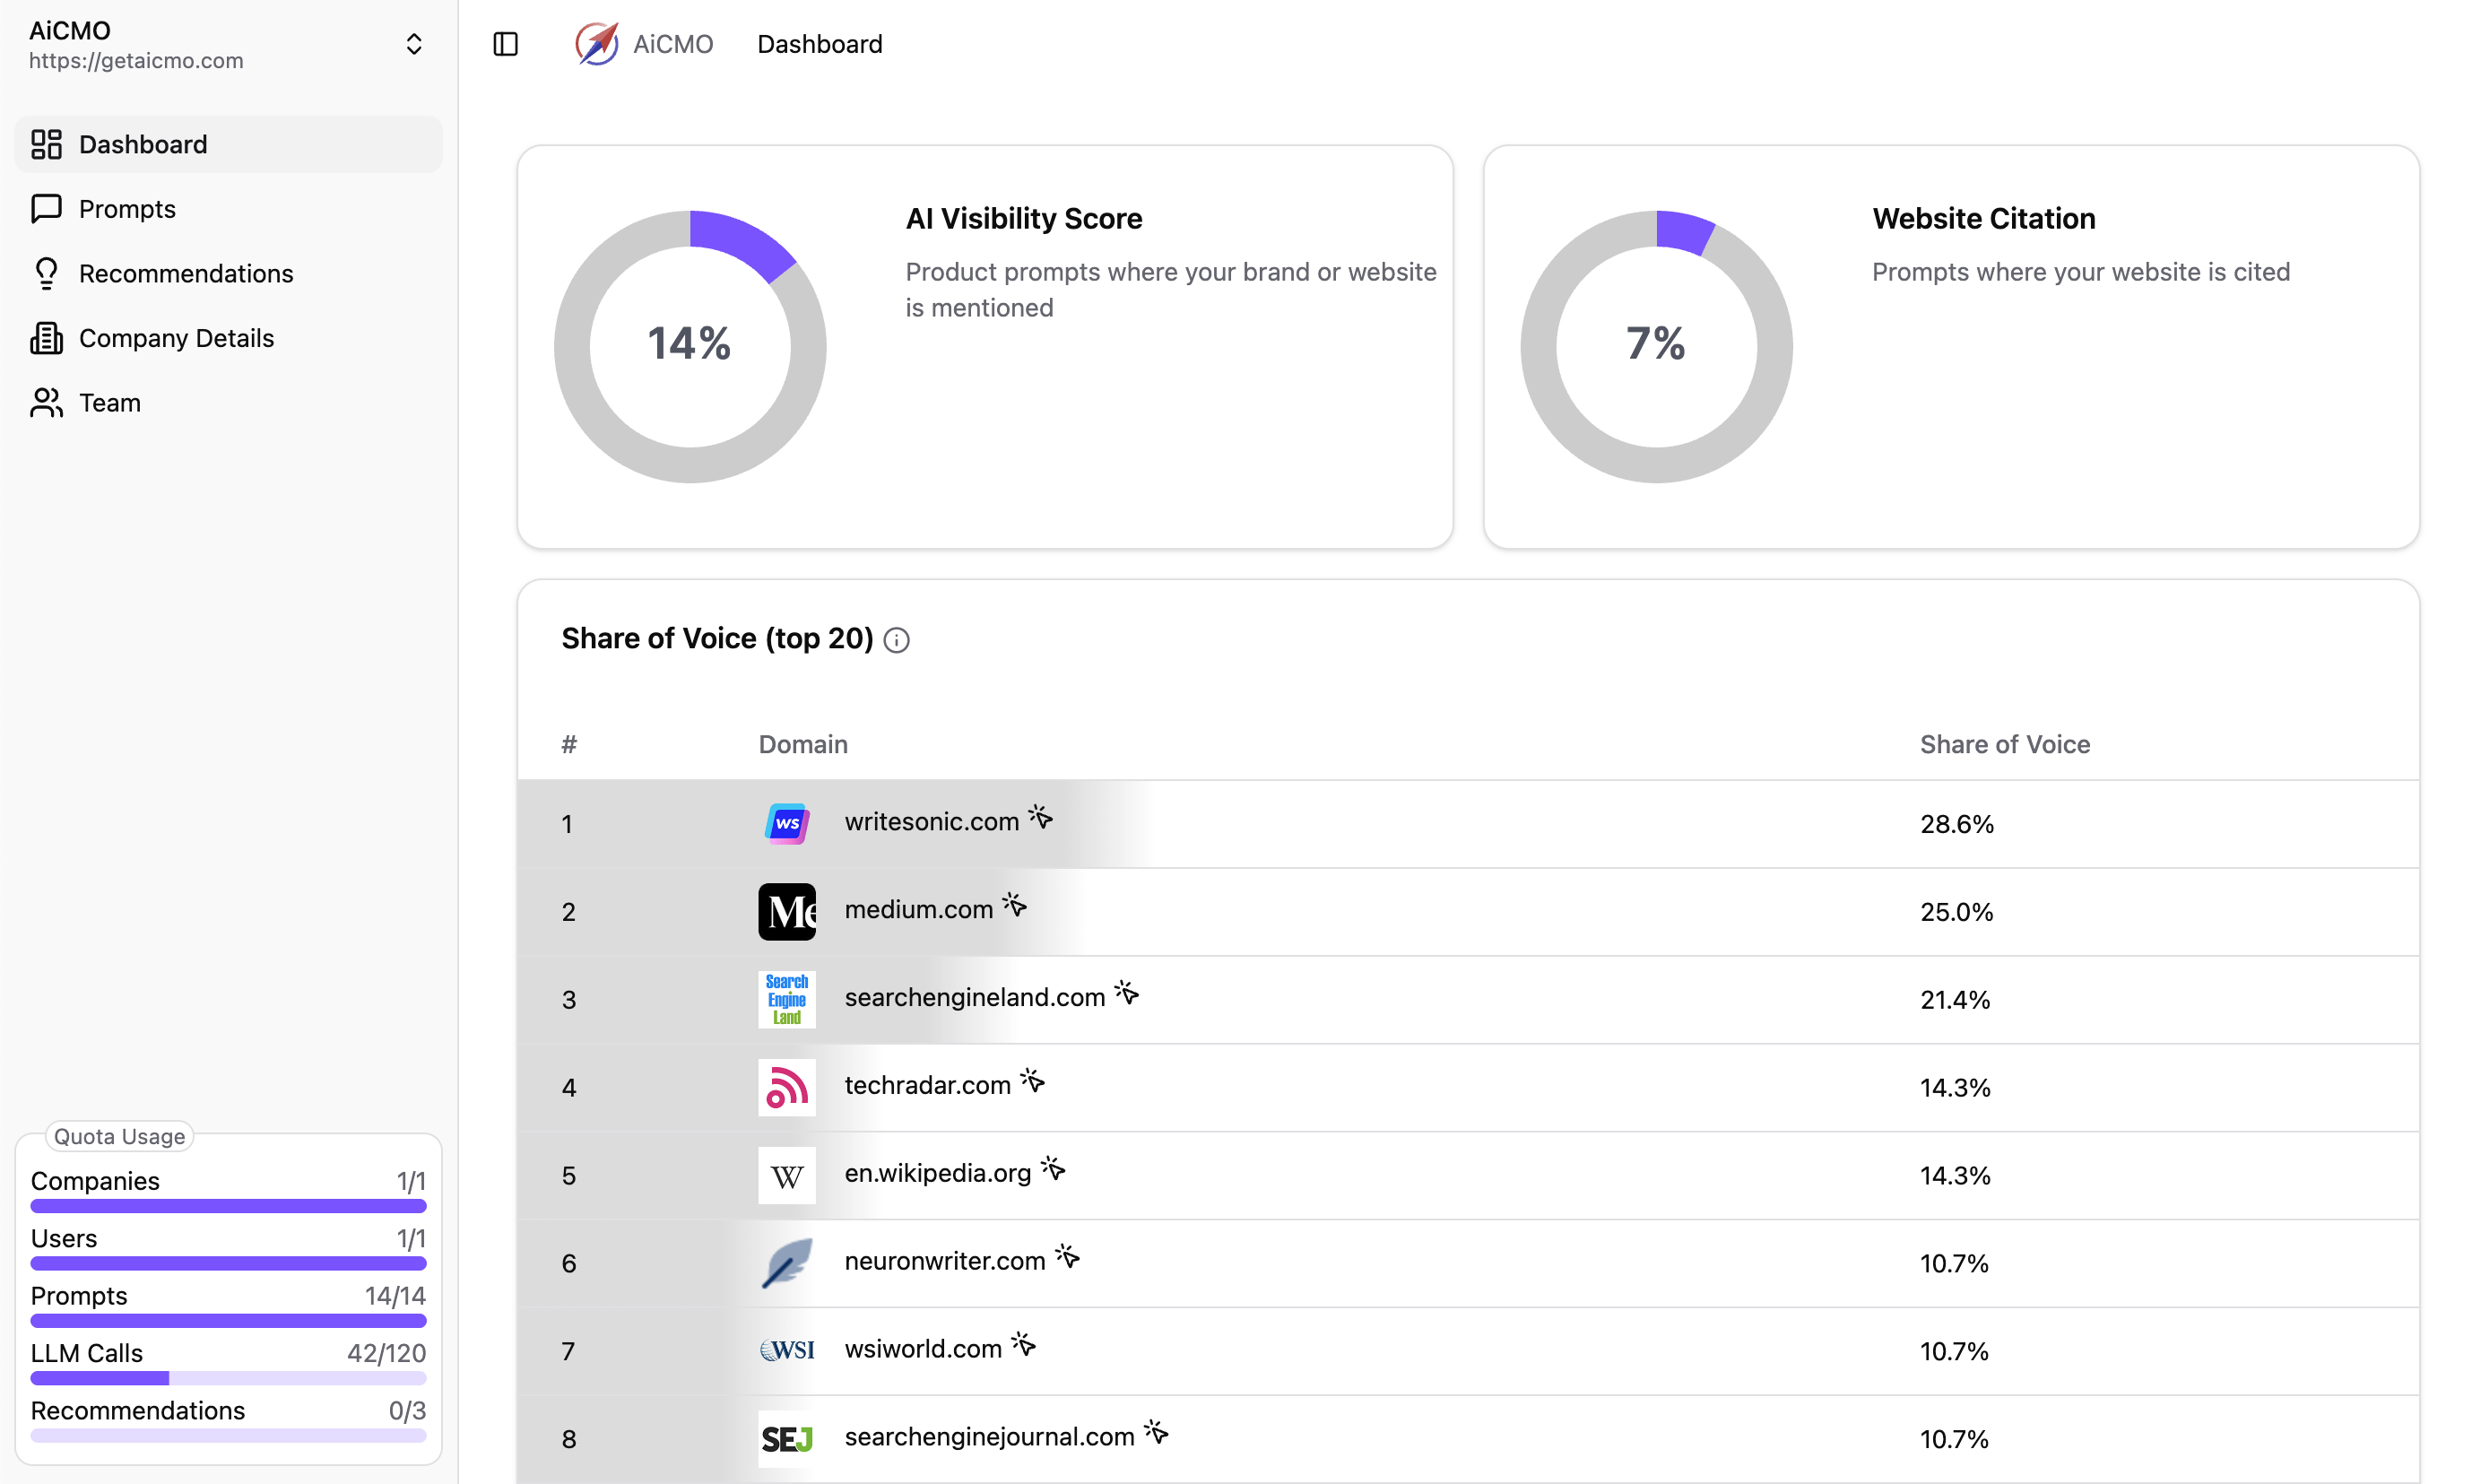Click the Quota Usage label
Viewport: 2472px width, 1484px height.
(x=120, y=1137)
